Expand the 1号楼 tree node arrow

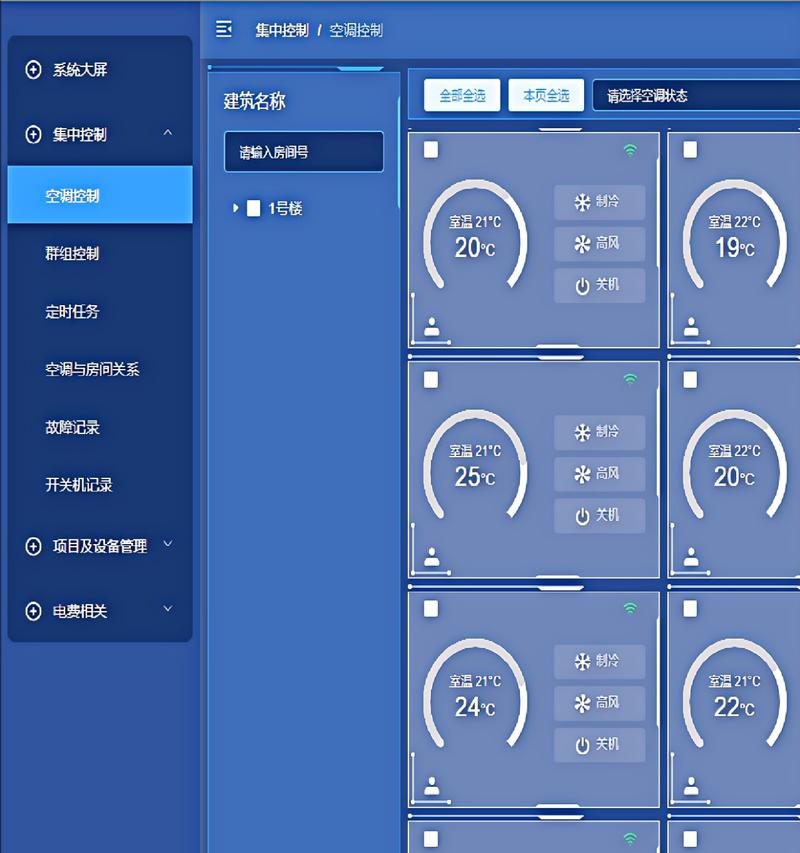click(x=235, y=208)
